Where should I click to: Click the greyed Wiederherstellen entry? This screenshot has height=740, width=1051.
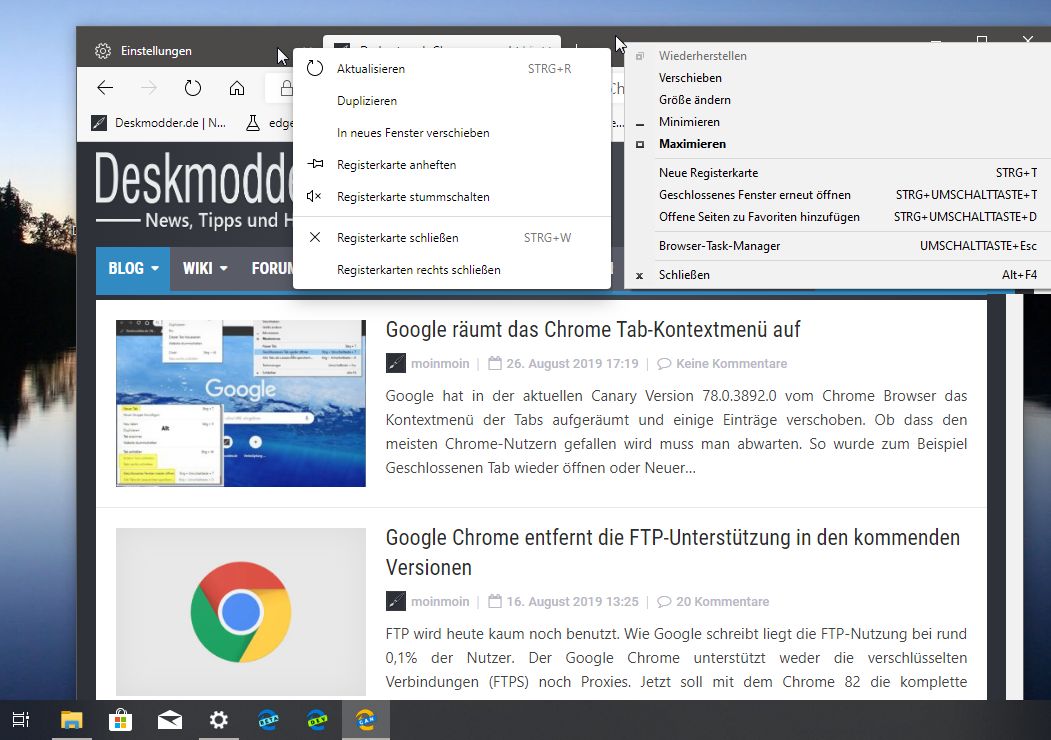(x=837, y=56)
